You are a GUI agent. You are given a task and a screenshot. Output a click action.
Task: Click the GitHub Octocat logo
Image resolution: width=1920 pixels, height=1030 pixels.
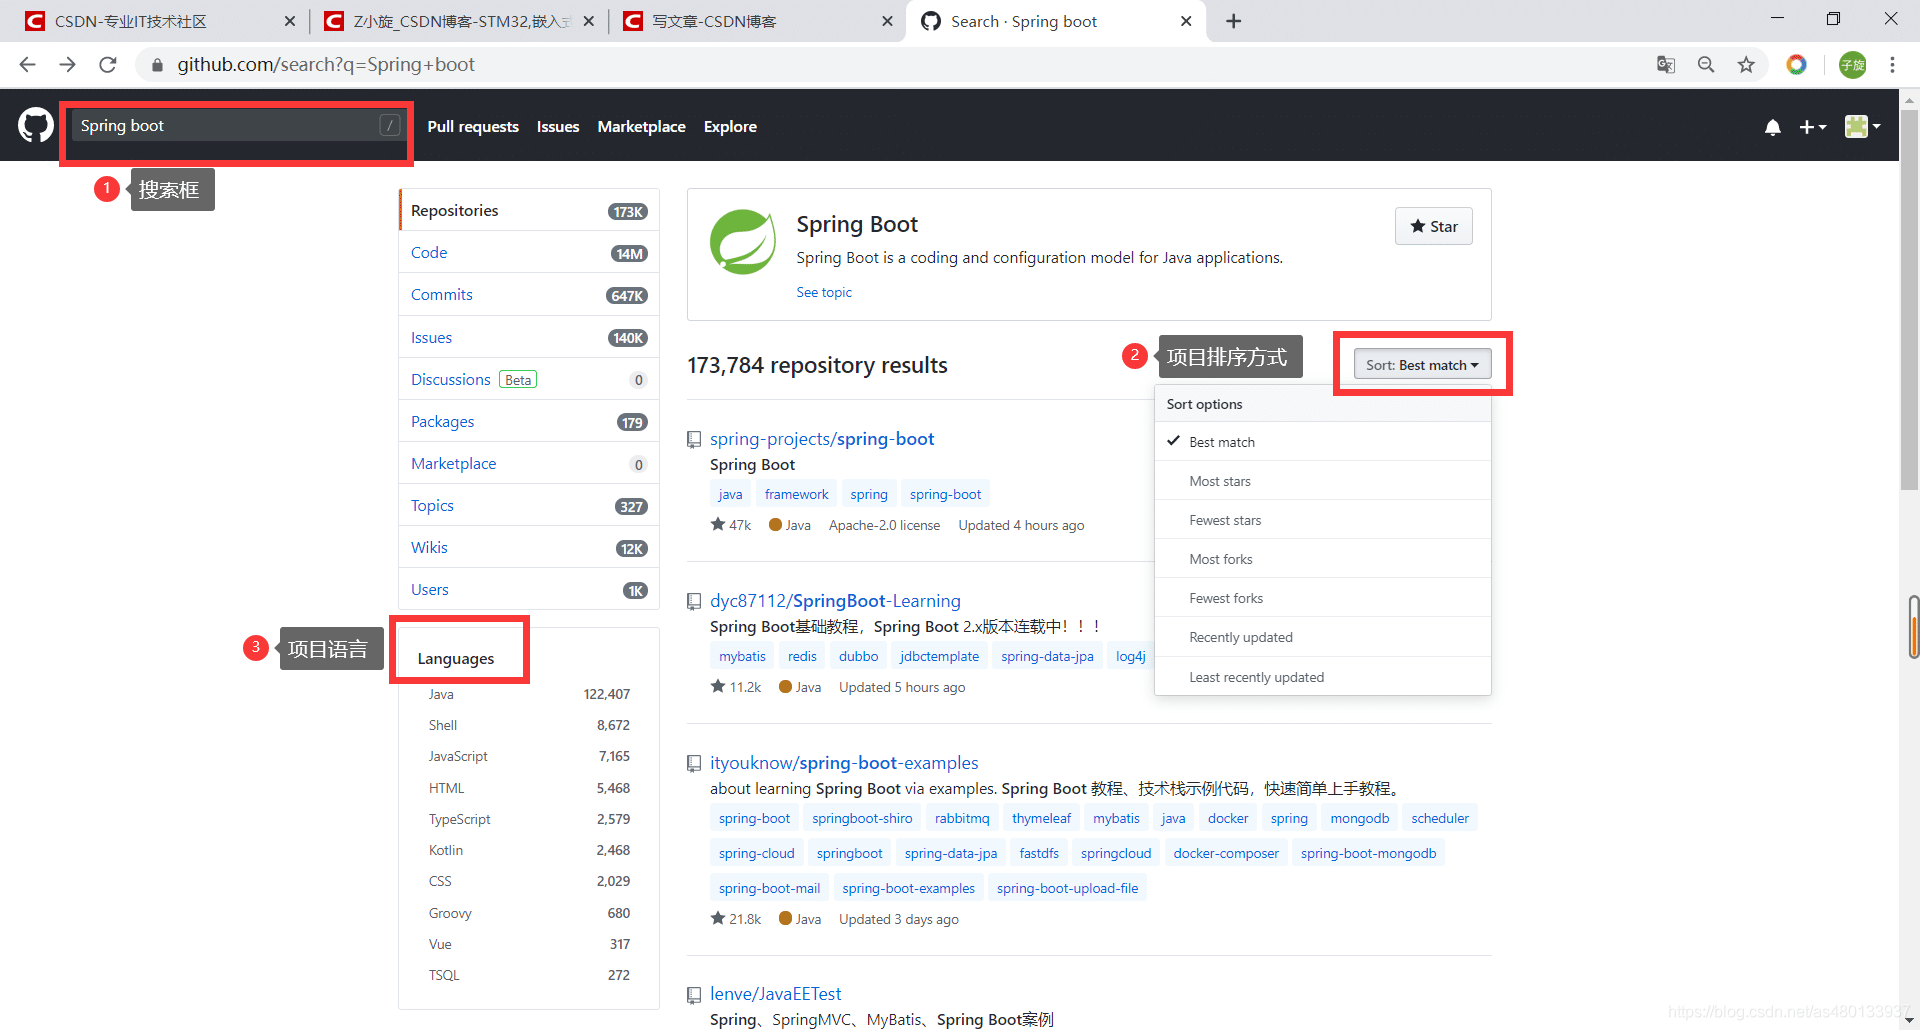(36, 126)
